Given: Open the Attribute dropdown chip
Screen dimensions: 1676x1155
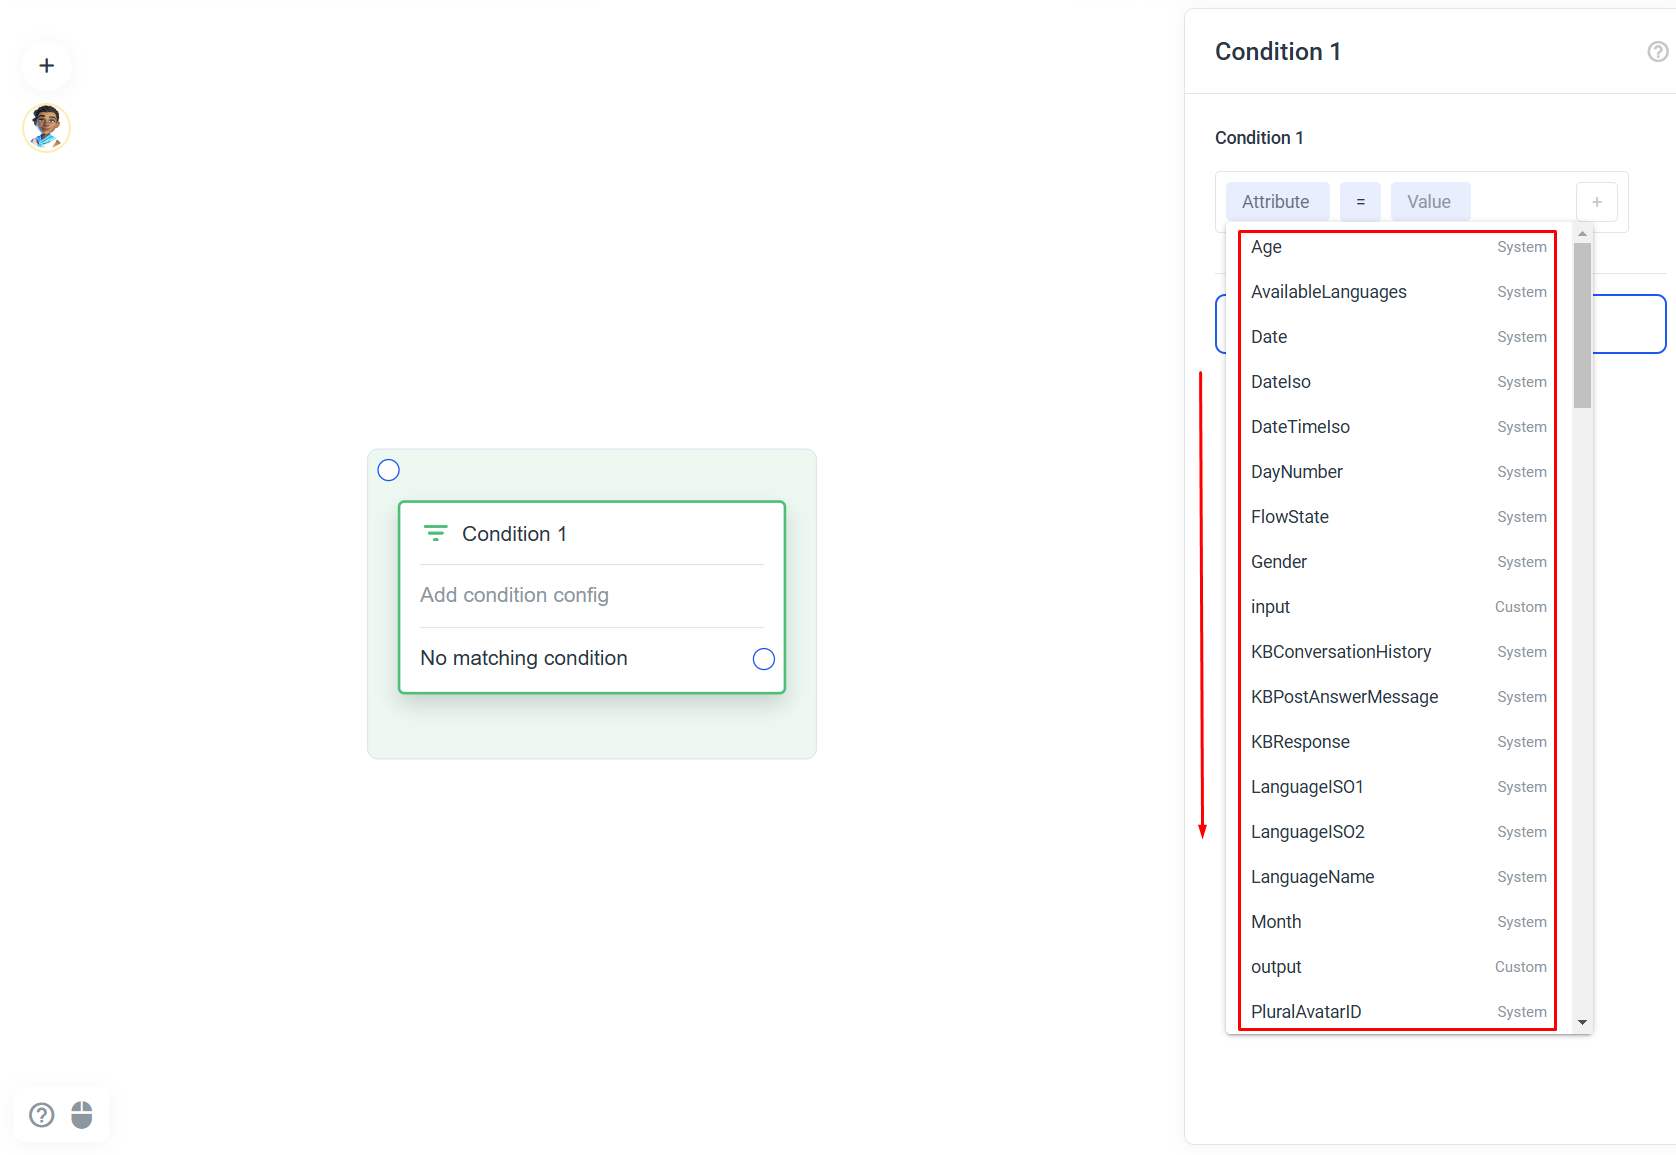Looking at the screenshot, I should [1277, 202].
